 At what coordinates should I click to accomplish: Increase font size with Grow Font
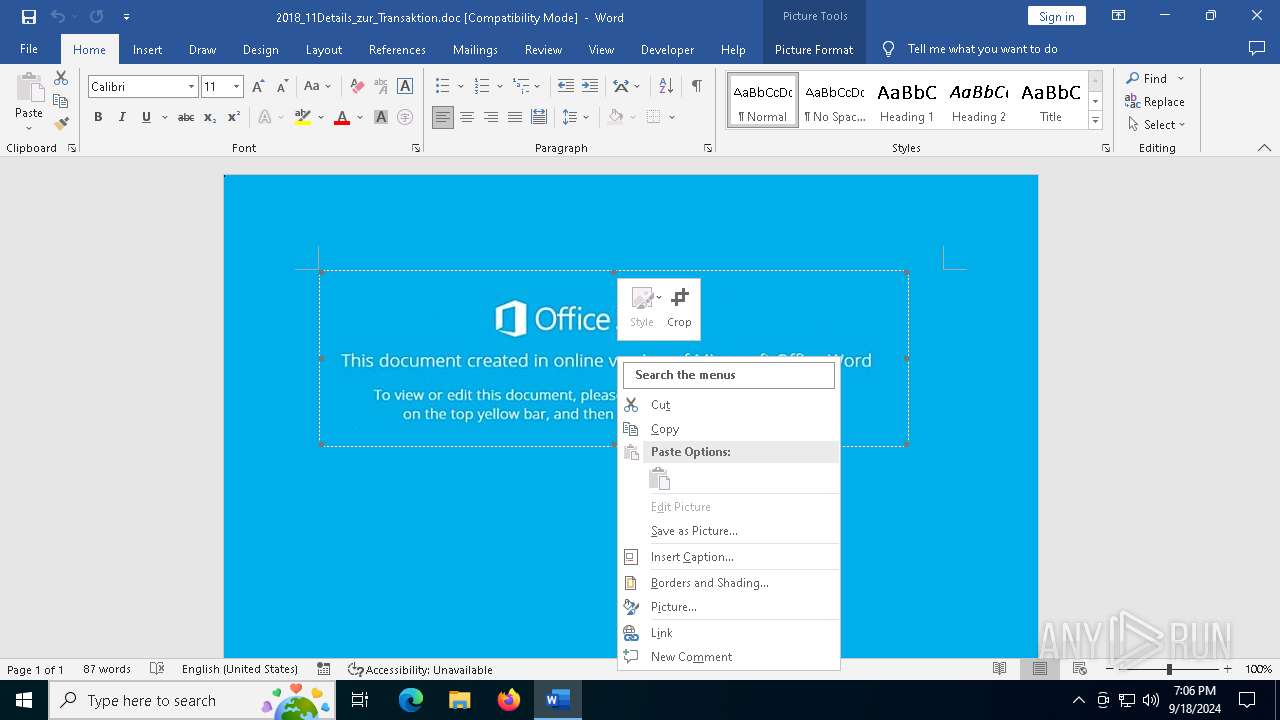click(259, 86)
